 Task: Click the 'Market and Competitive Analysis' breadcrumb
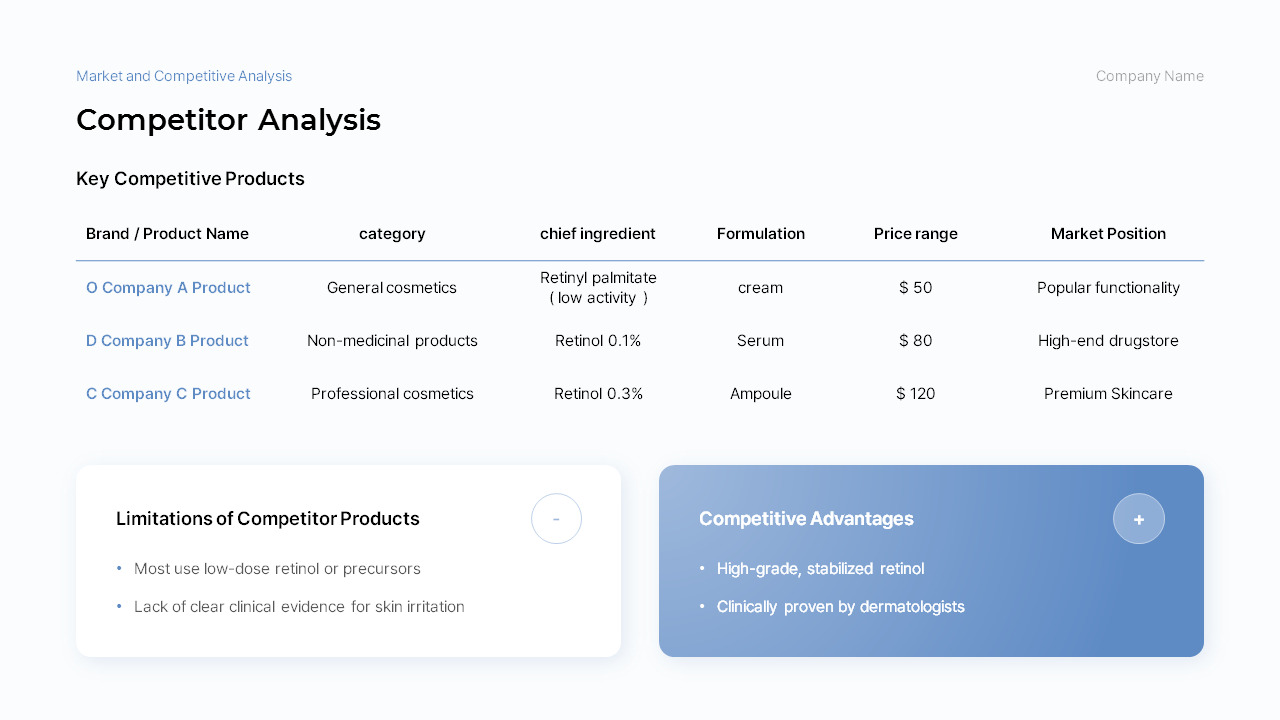(x=184, y=76)
